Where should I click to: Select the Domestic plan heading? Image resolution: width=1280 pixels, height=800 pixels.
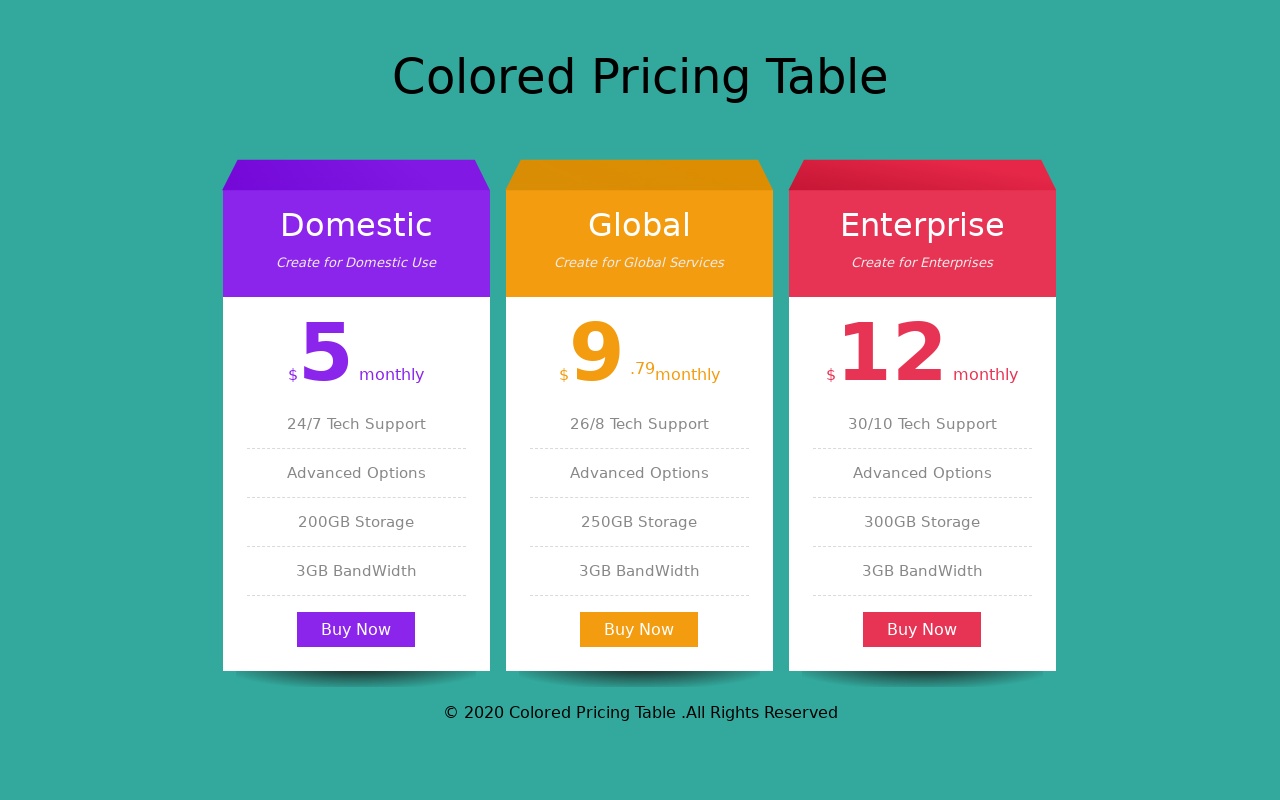356,226
